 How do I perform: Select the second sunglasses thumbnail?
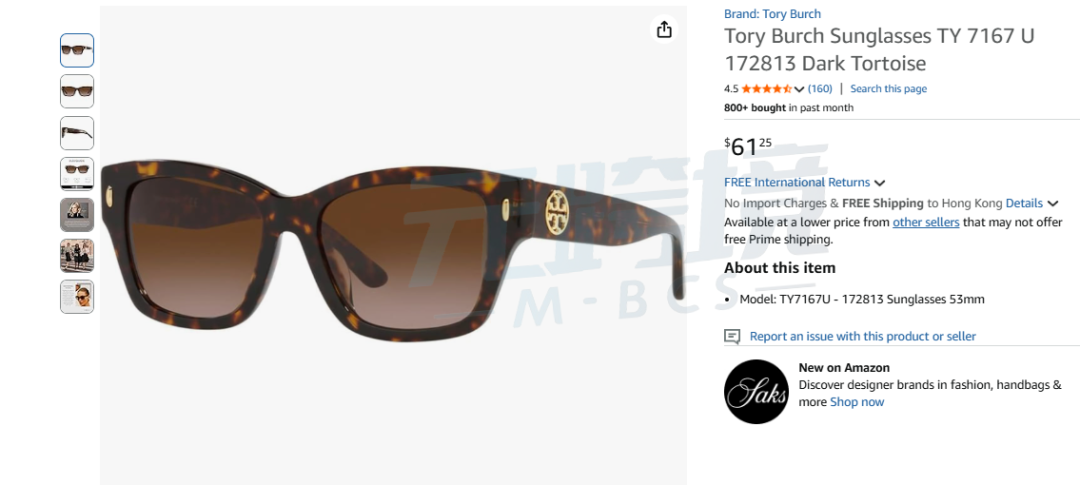(77, 91)
